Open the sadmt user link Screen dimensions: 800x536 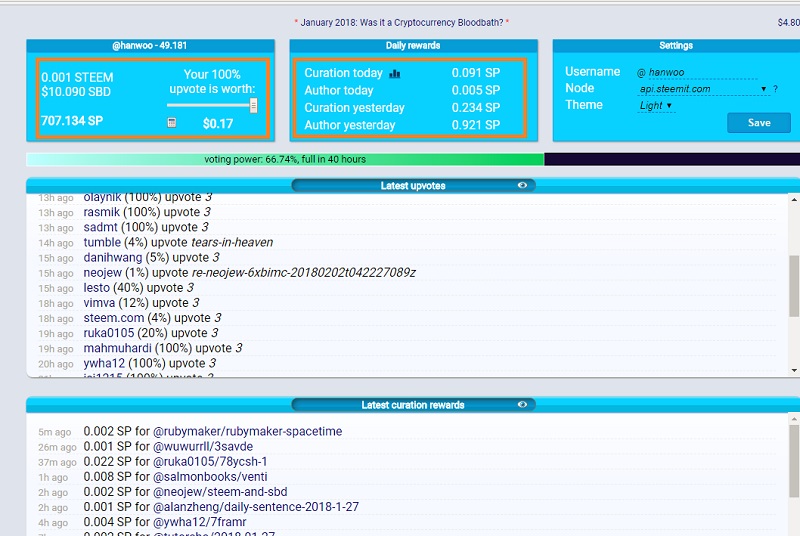pyautogui.click(x=101, y=227)
